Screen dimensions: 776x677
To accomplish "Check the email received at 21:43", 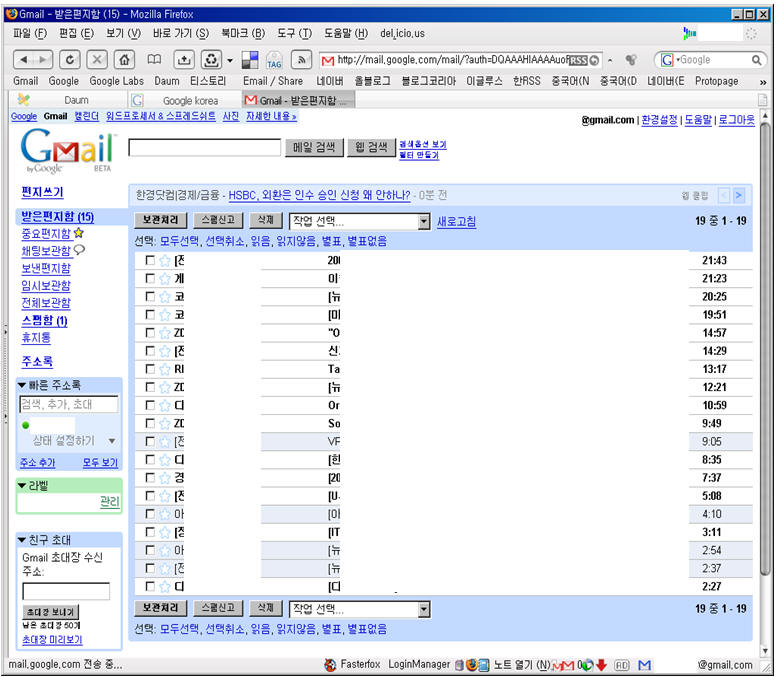I will click(150, 260).
